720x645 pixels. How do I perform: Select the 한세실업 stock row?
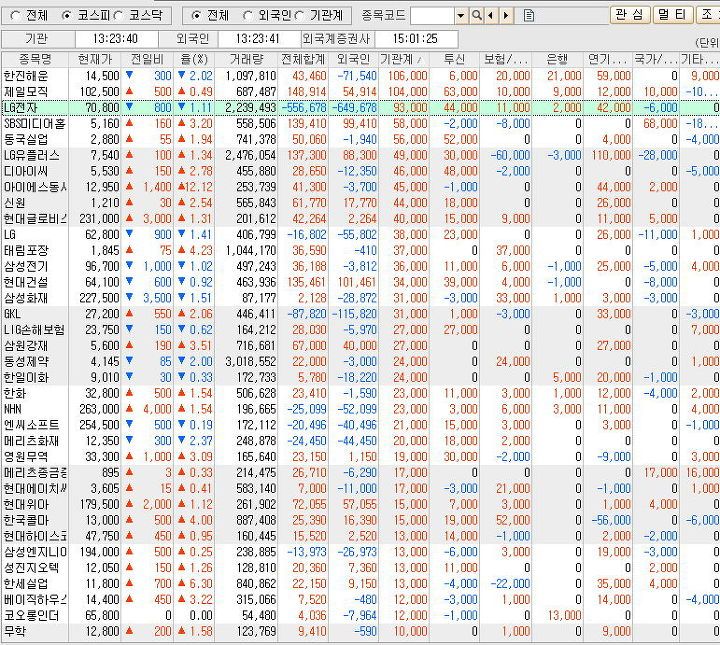point(360,584)
